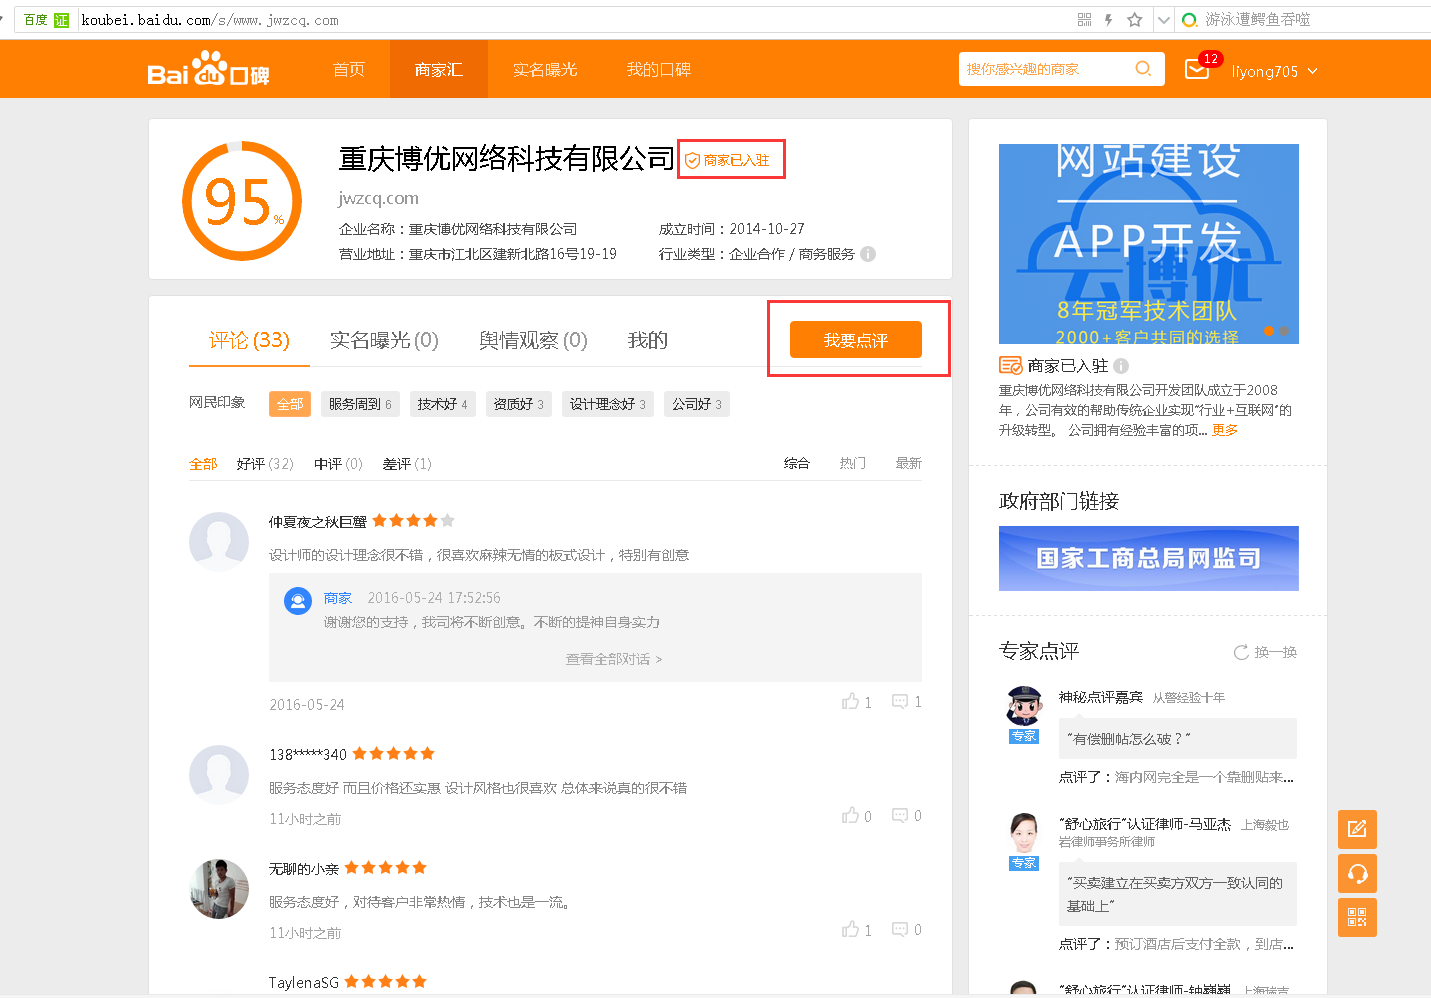
Task: Switch to the 实名曝光 (0) tab
Action: [384, 340]
